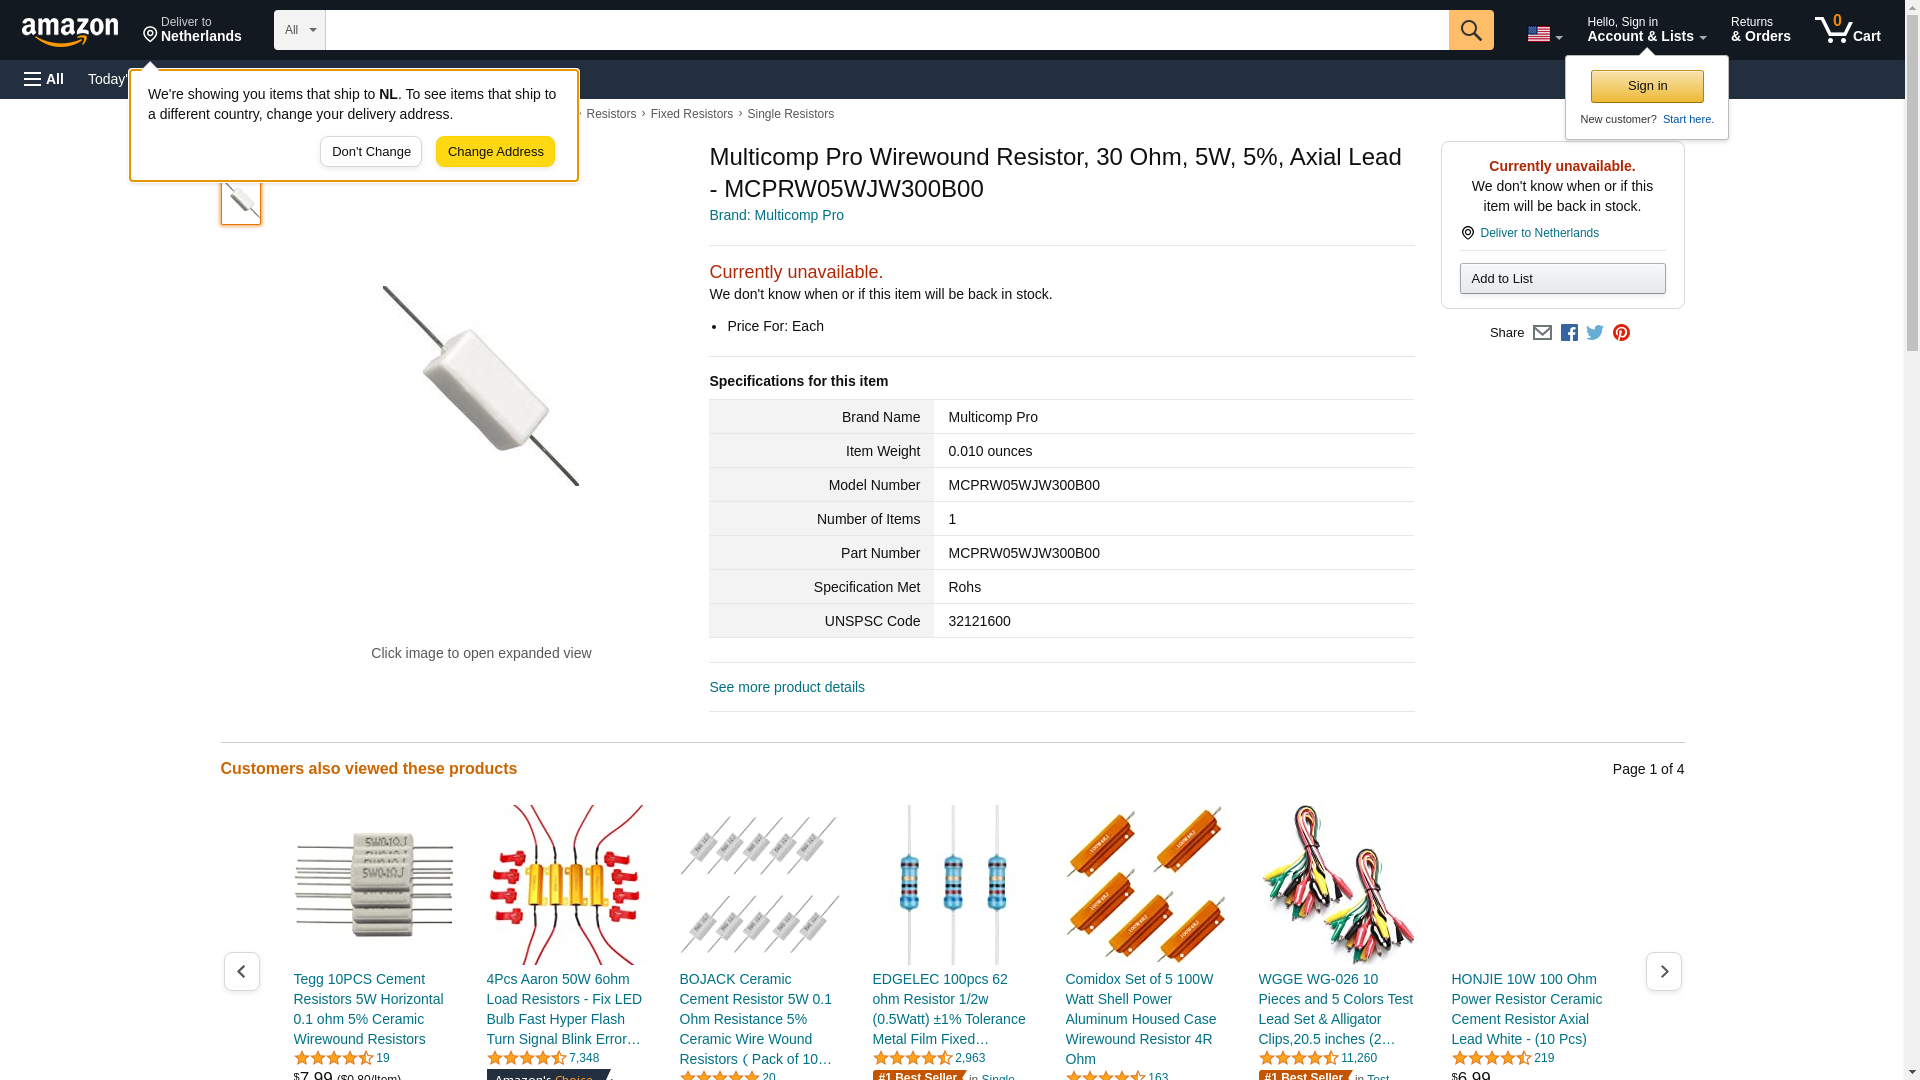Open the All hamburger menu
1920x1080 pixels.
[x=45, y=79]
